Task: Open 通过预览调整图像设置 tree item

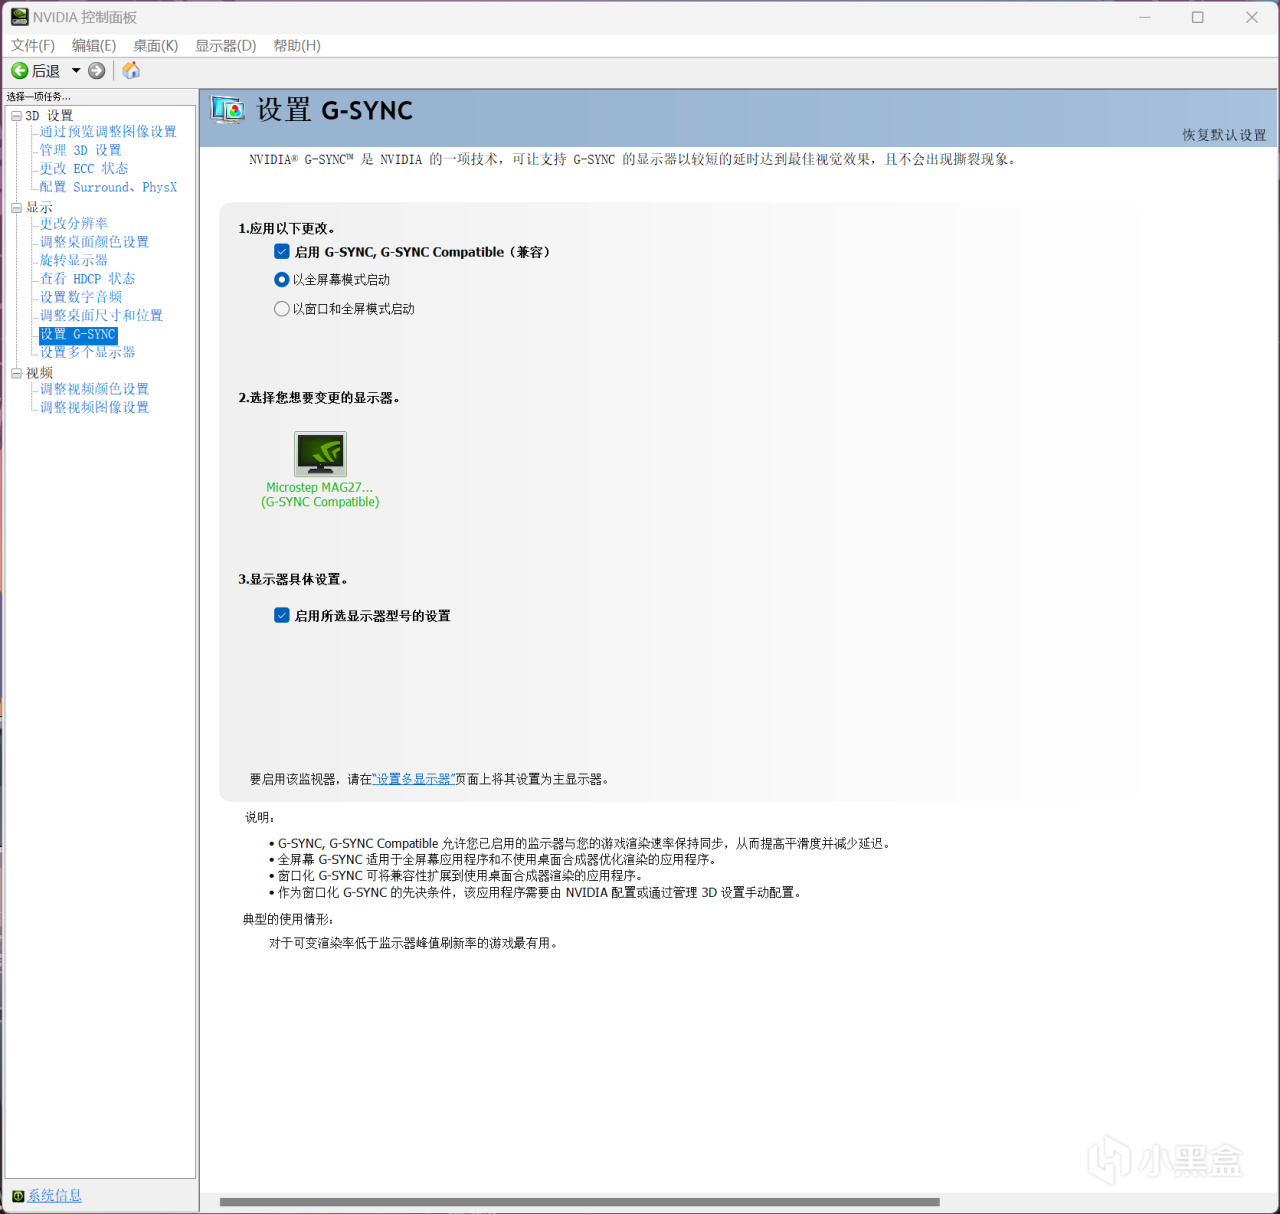Action: (108, 132)
